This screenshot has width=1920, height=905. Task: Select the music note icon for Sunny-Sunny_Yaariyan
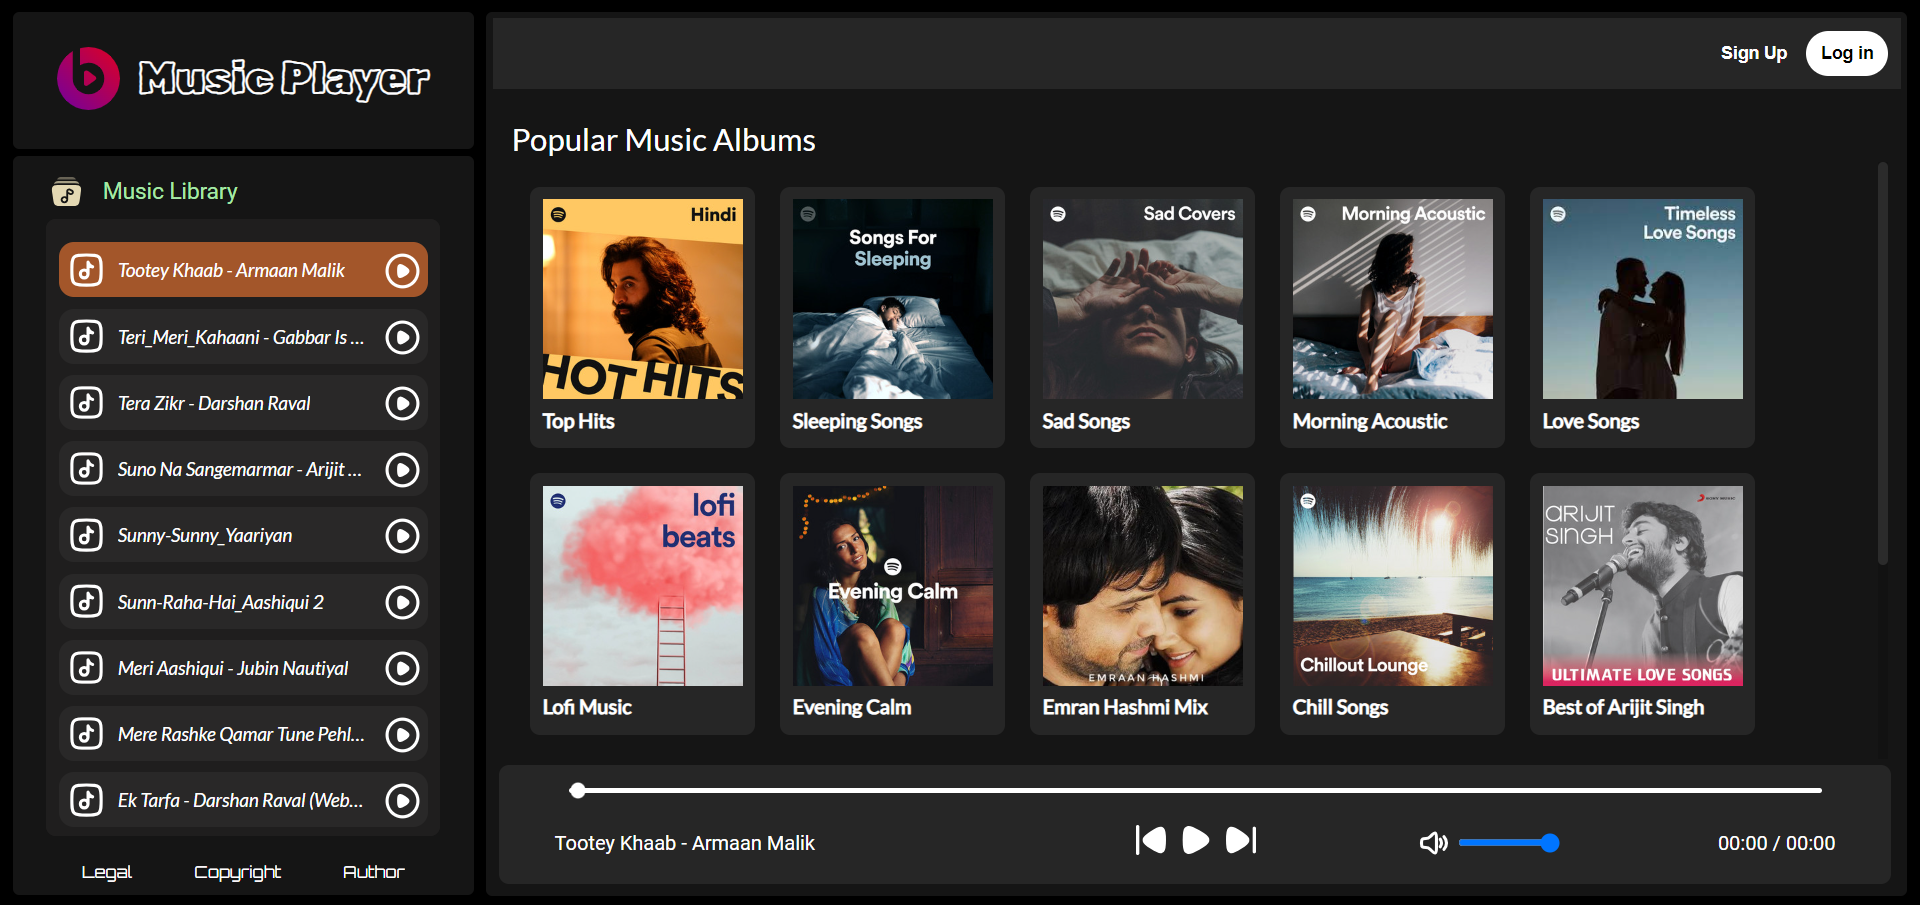(87, 535)
